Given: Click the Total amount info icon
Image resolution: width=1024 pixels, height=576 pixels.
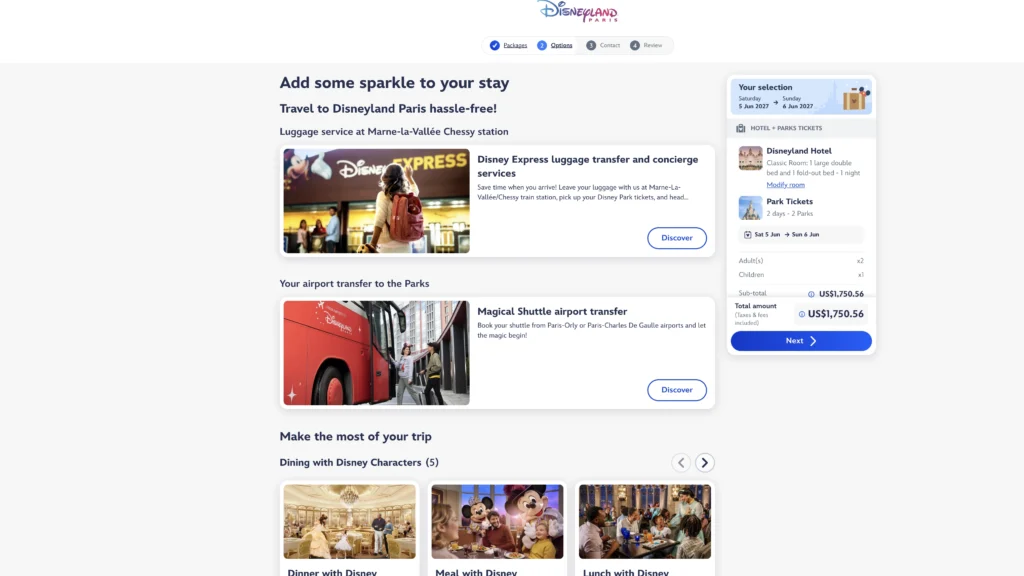Looking at the screenshot, I should coord(801,314).
